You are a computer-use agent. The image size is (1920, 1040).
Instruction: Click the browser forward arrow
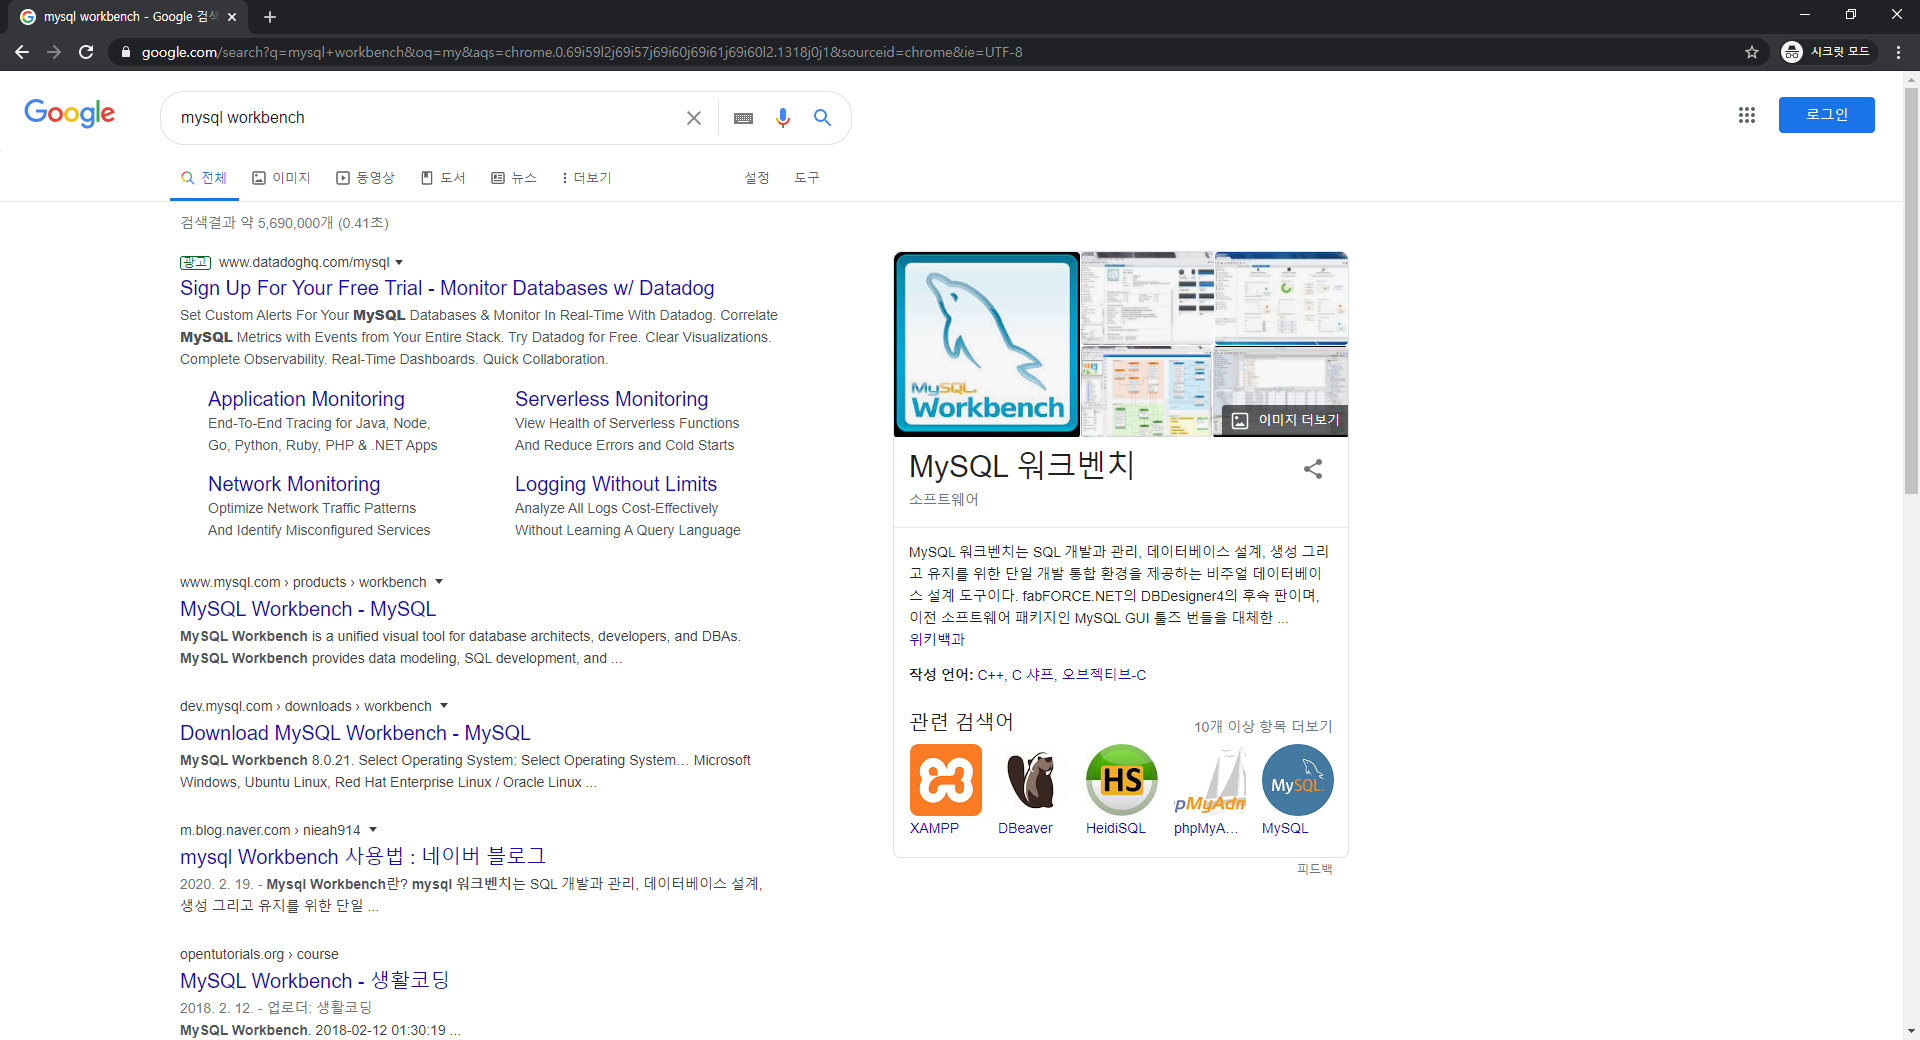54,52
